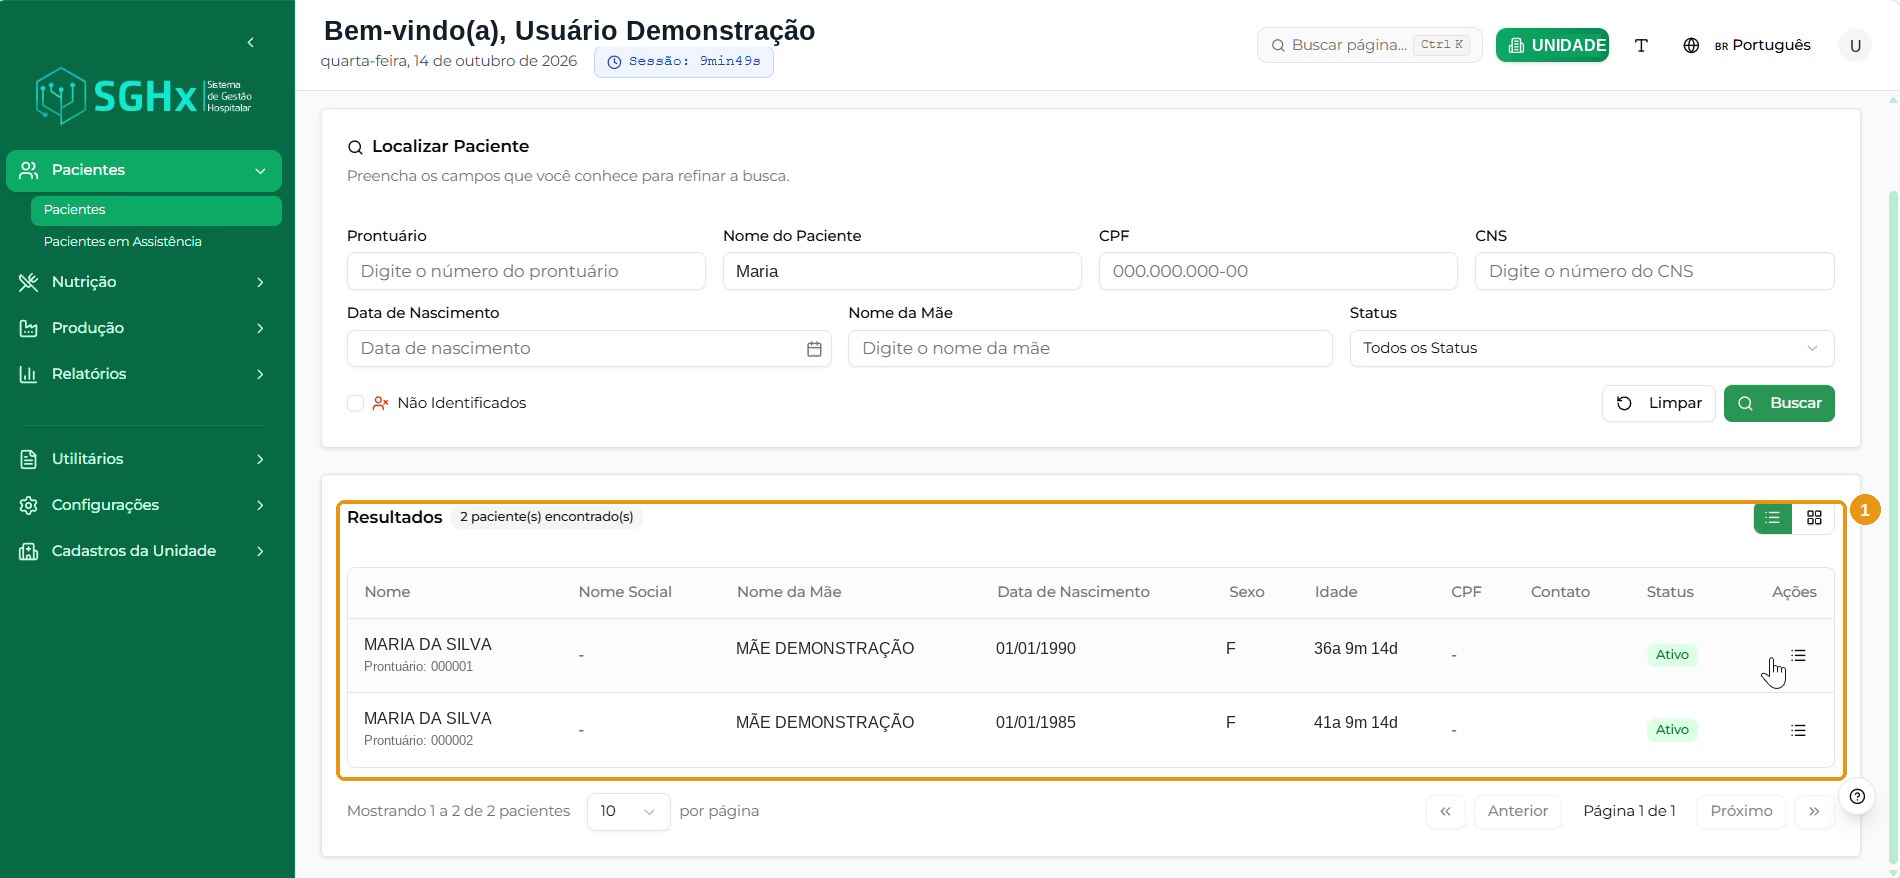
Task: Toggle the Não Identificados checkbox
Action: point(355,403)
